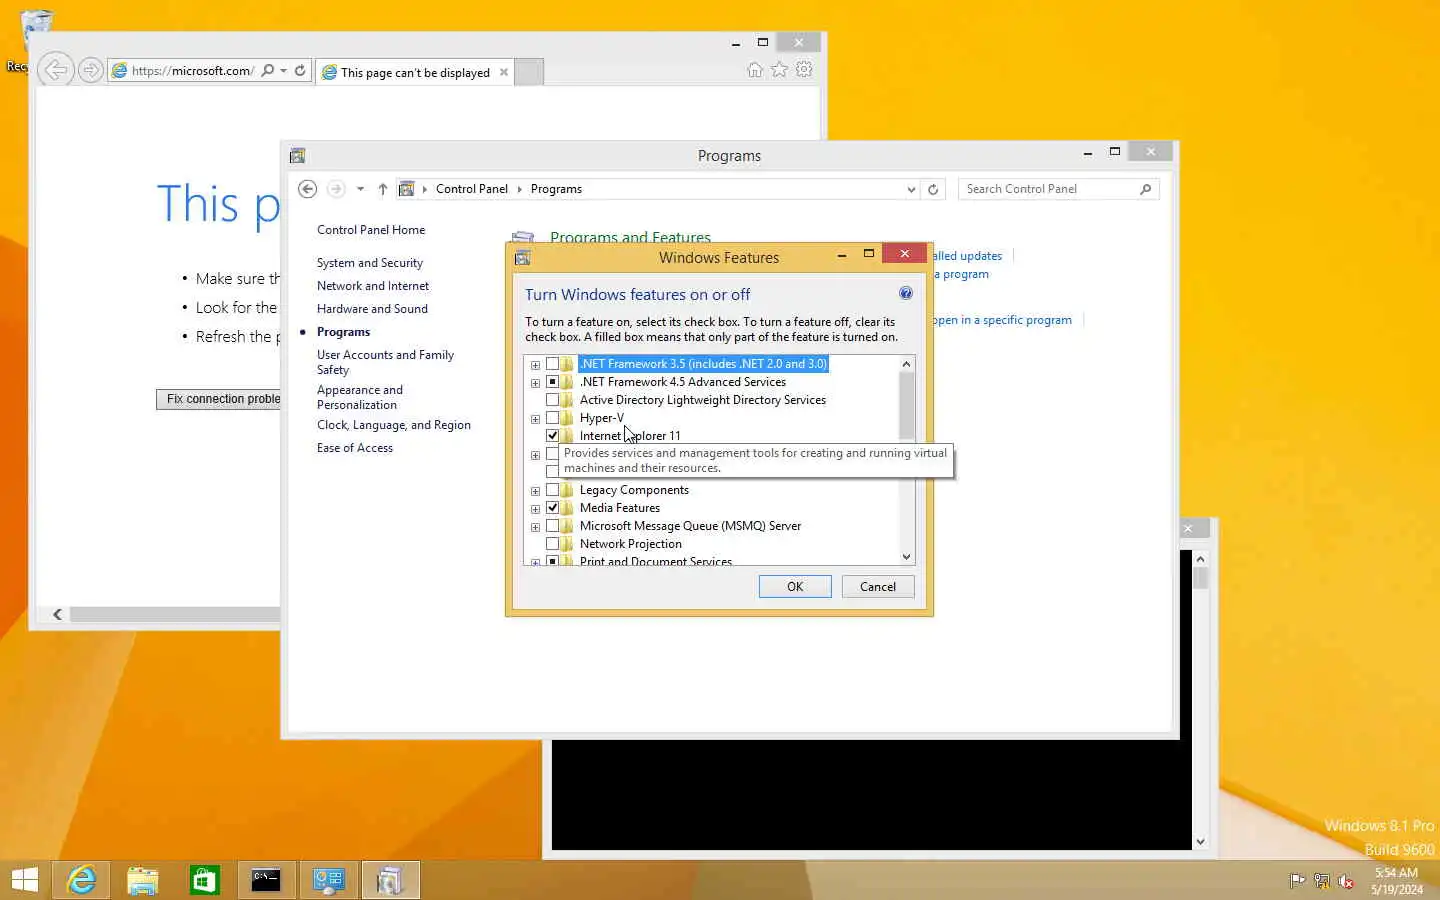This screenshot has width=1440, height=900.
Task: Go back in the Programs window
Action: tap(308, 189)
